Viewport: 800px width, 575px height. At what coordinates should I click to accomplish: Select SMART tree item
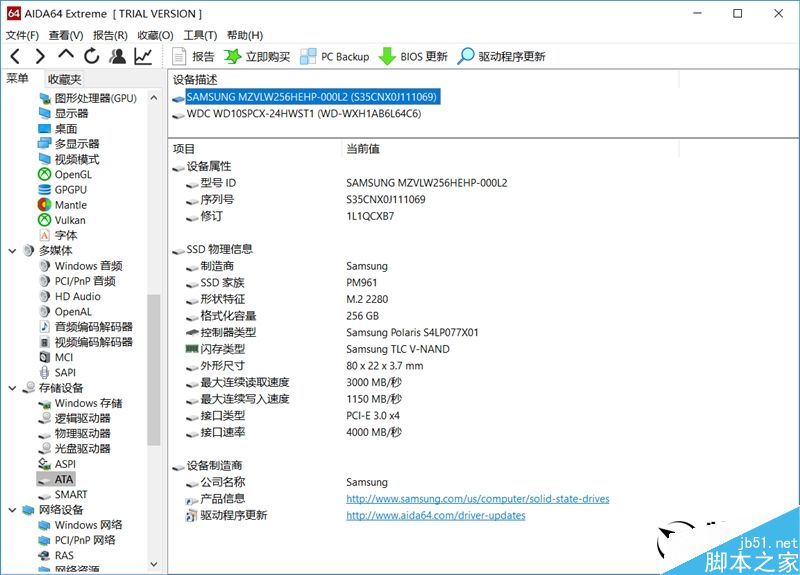coord(63,494)
